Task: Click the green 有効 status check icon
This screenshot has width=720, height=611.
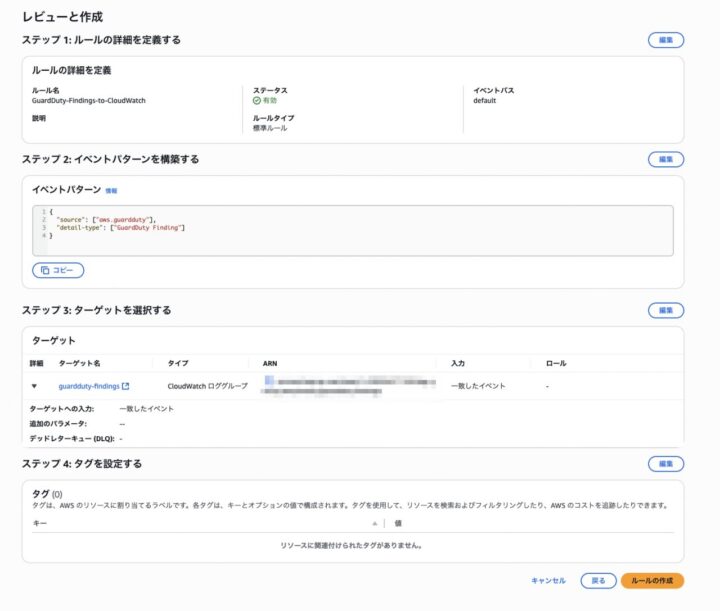Action: click(x=256, y=101)
